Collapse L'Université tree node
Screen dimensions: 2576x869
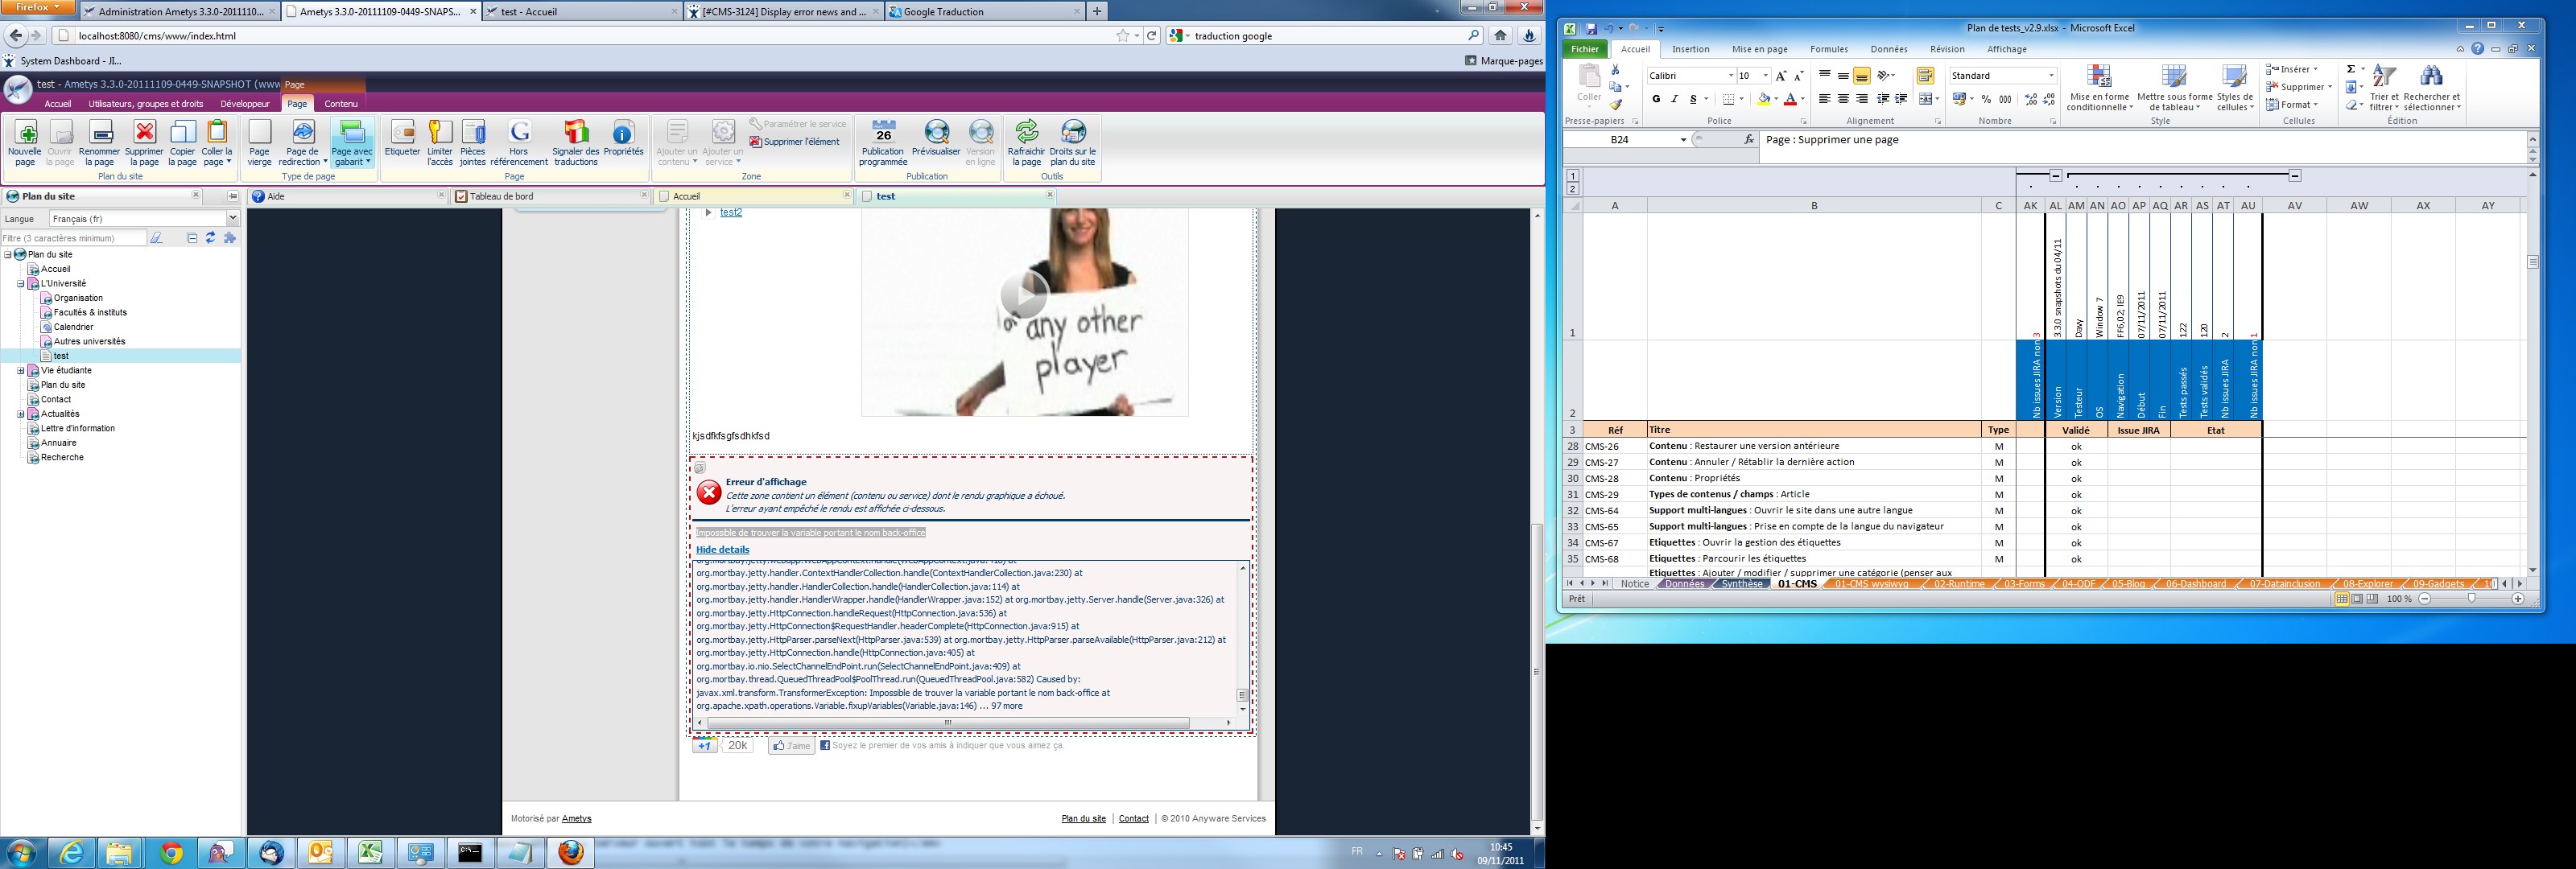click(x=21, y=284)
